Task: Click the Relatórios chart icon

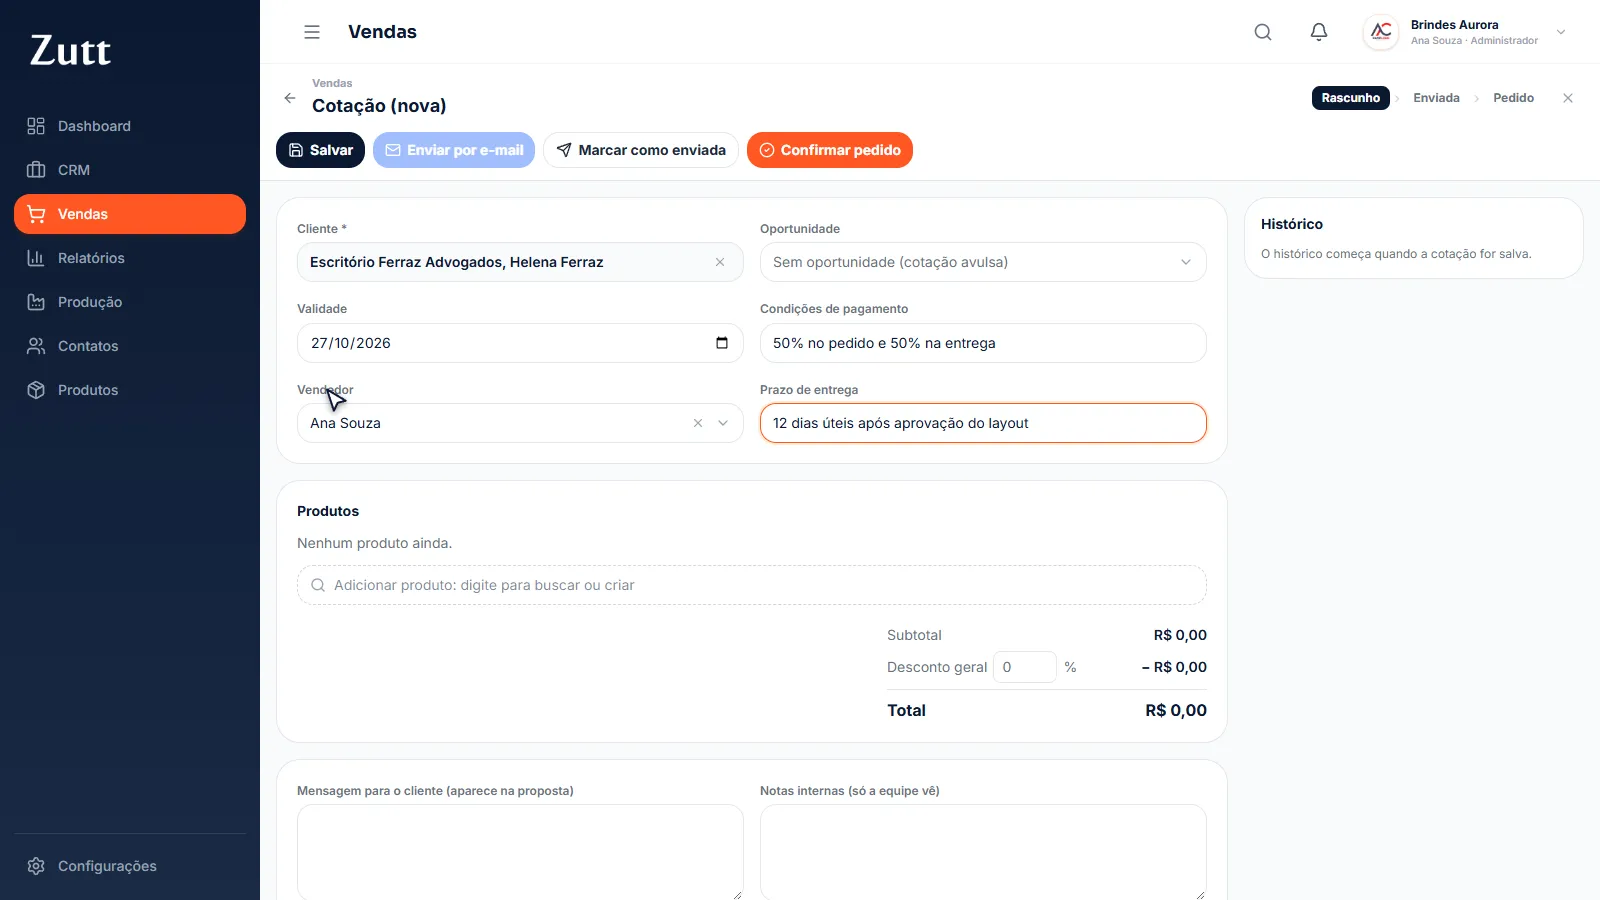Action: coord(36,258)
